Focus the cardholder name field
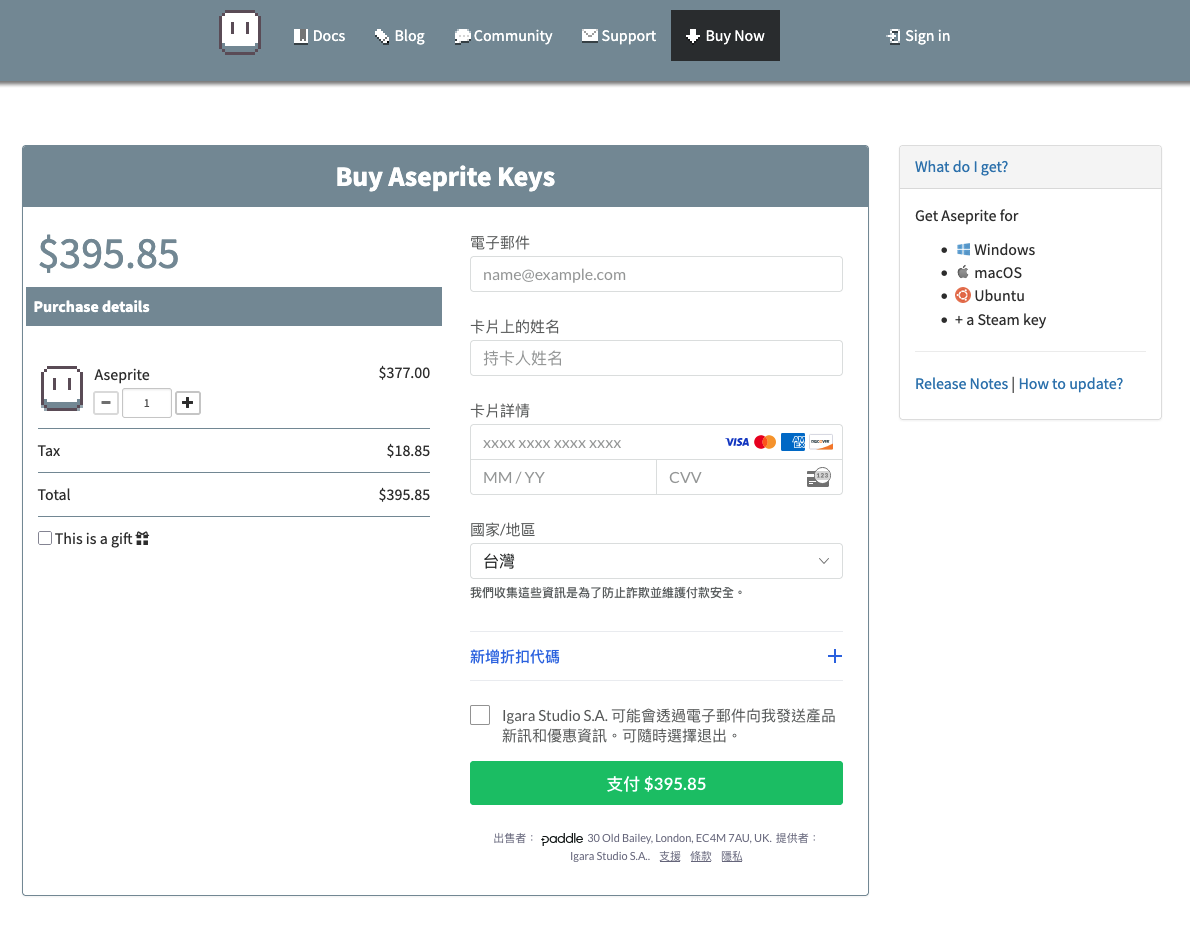1190x930 pixels. (656, 358)
